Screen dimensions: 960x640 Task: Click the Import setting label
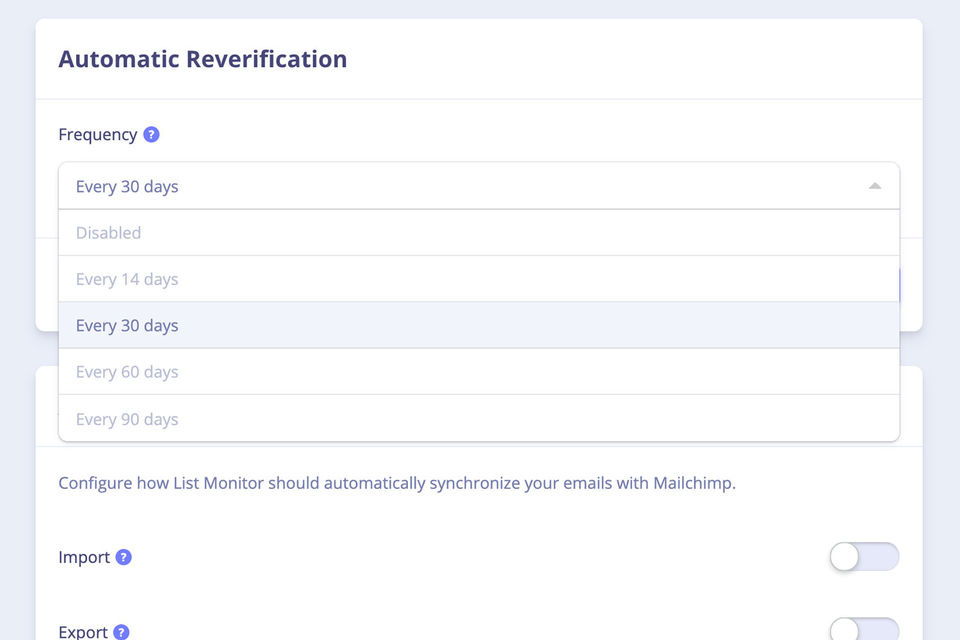[84, 557]
